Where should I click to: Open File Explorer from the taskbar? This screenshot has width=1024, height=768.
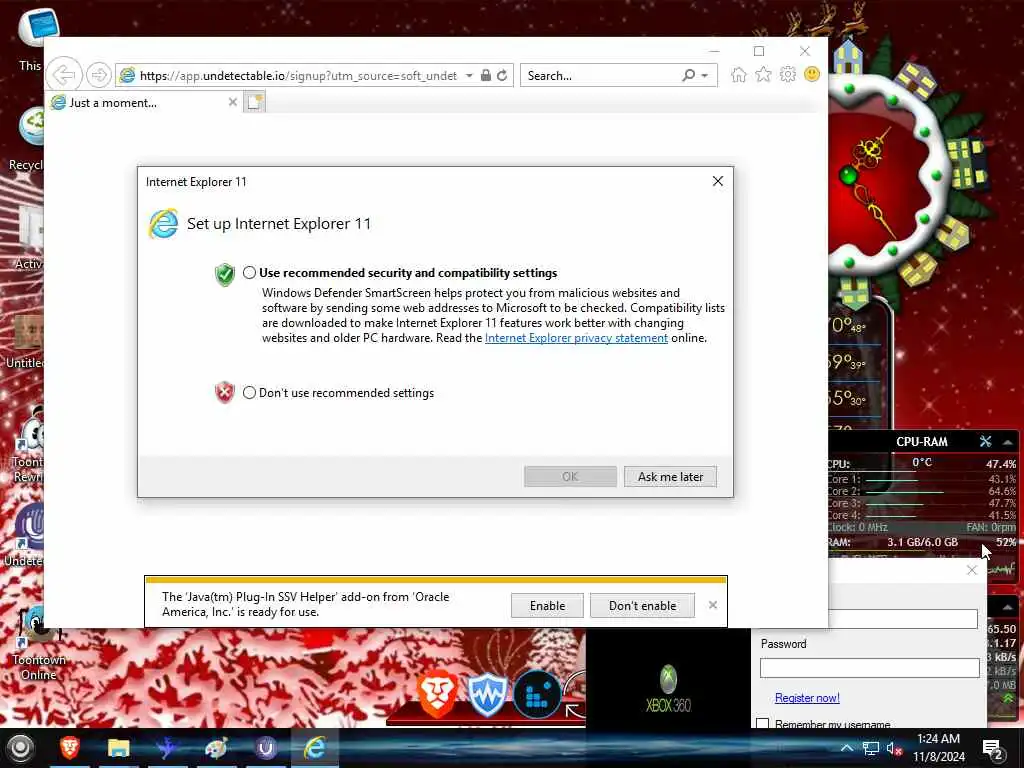tap(119, 748)
